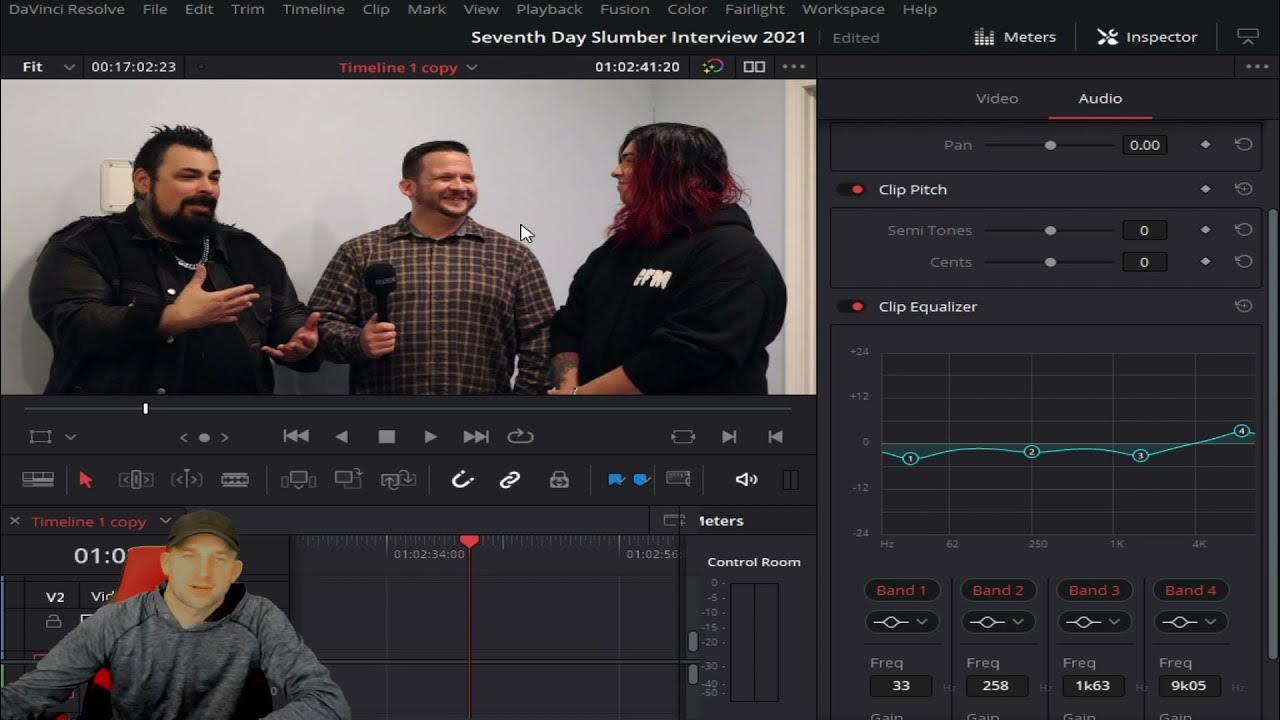
Task: Open the Band 1 filter type dropdown
Action: 901,622
